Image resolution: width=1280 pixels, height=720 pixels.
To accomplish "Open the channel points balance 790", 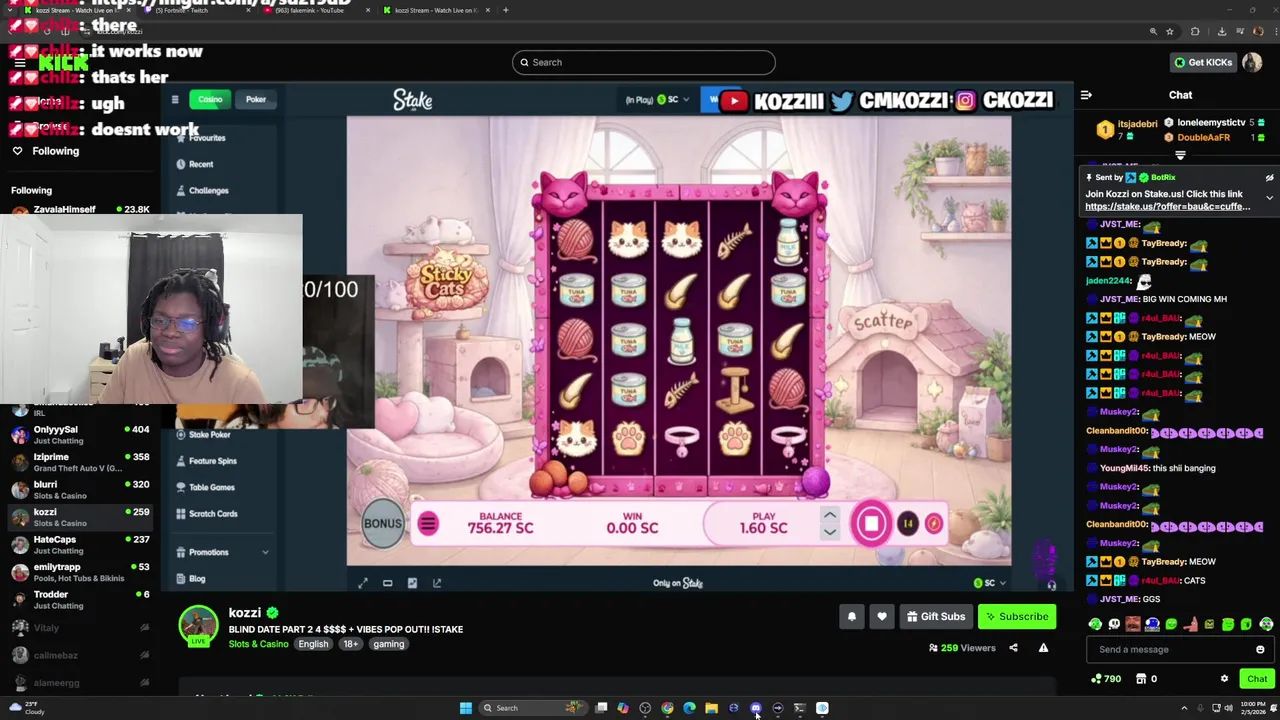I will (1106, 679).
